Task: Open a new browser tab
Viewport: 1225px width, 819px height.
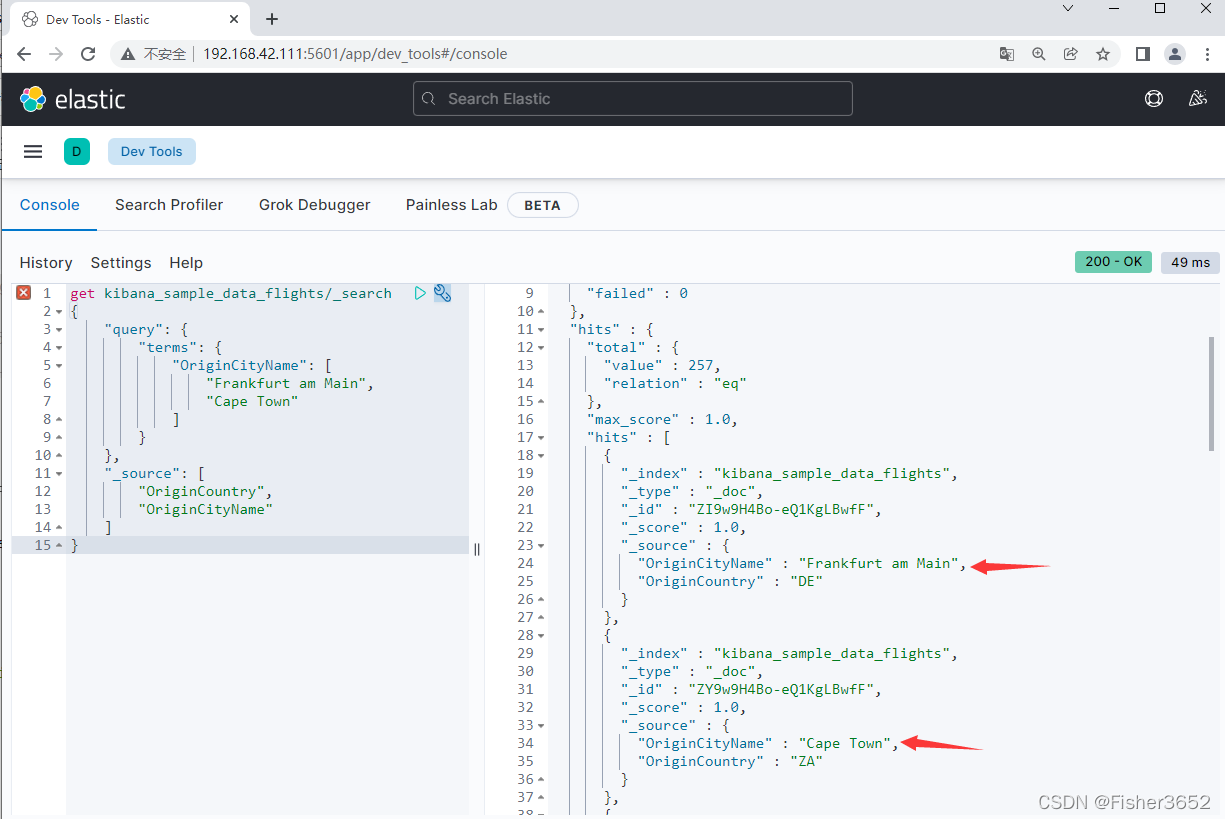Action: point(272,19)
